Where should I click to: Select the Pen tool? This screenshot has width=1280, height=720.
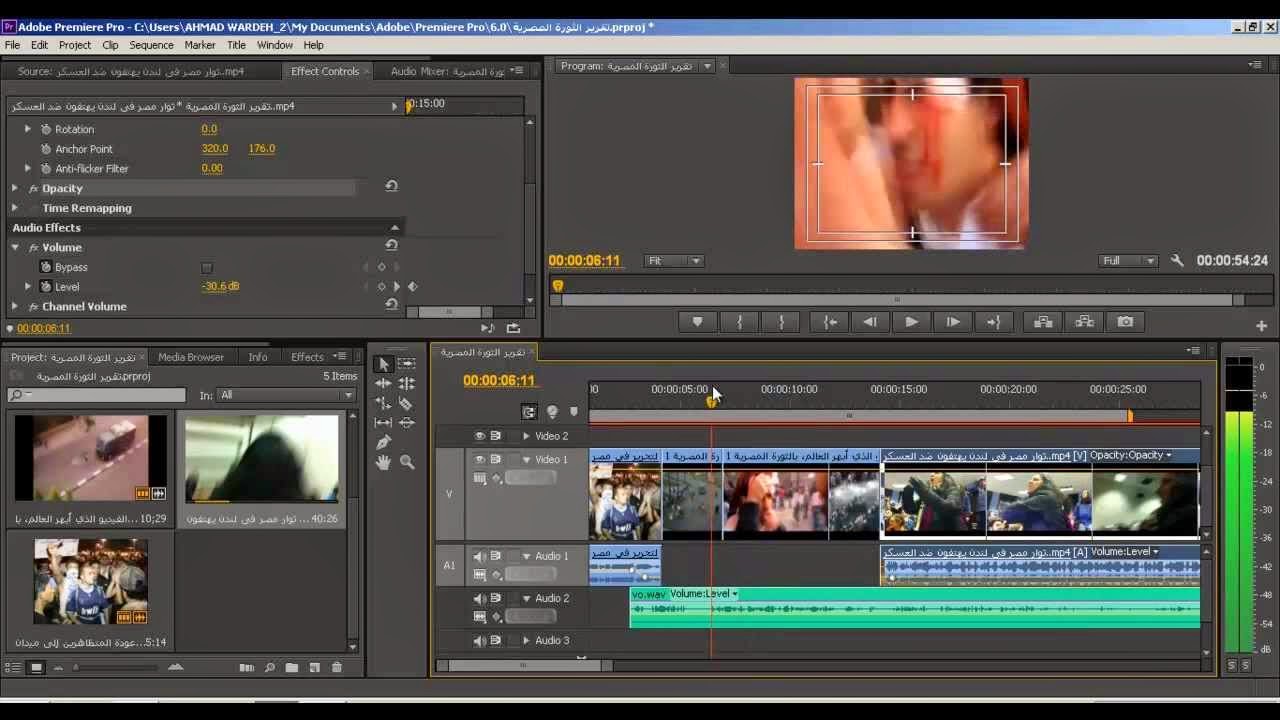[x=383, y=443]
